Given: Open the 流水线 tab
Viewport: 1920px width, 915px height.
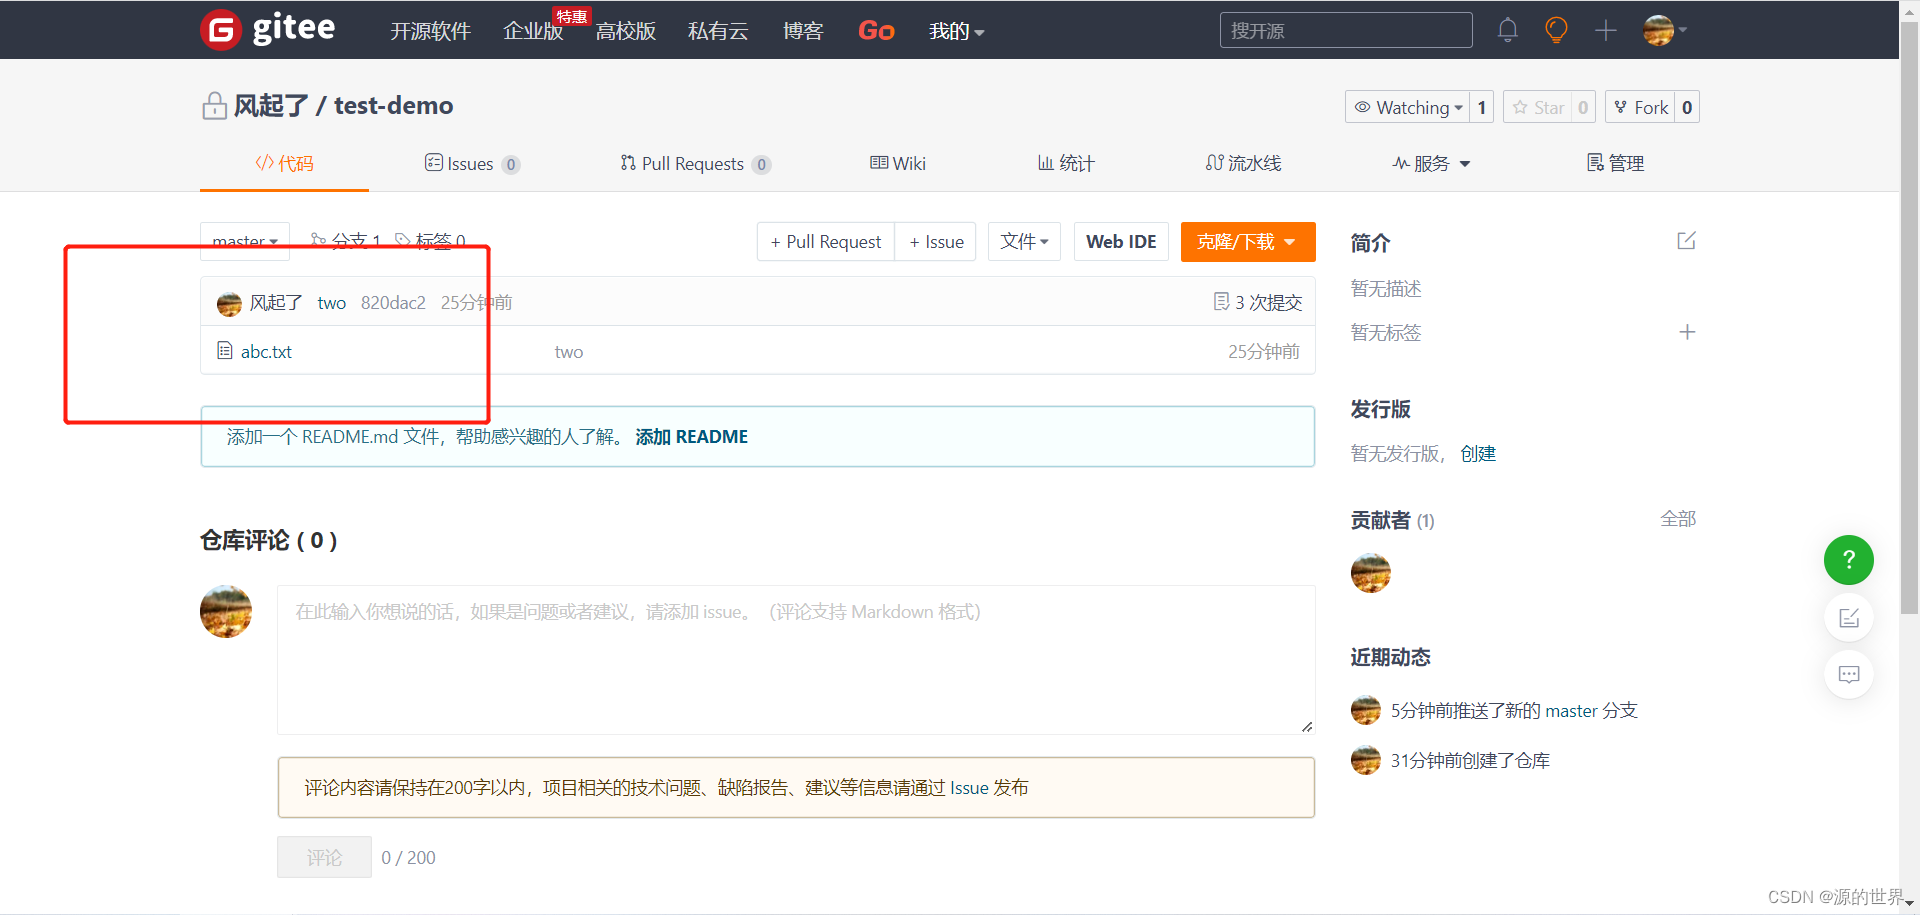Looking at the screenshot, I should (1243, 163).
